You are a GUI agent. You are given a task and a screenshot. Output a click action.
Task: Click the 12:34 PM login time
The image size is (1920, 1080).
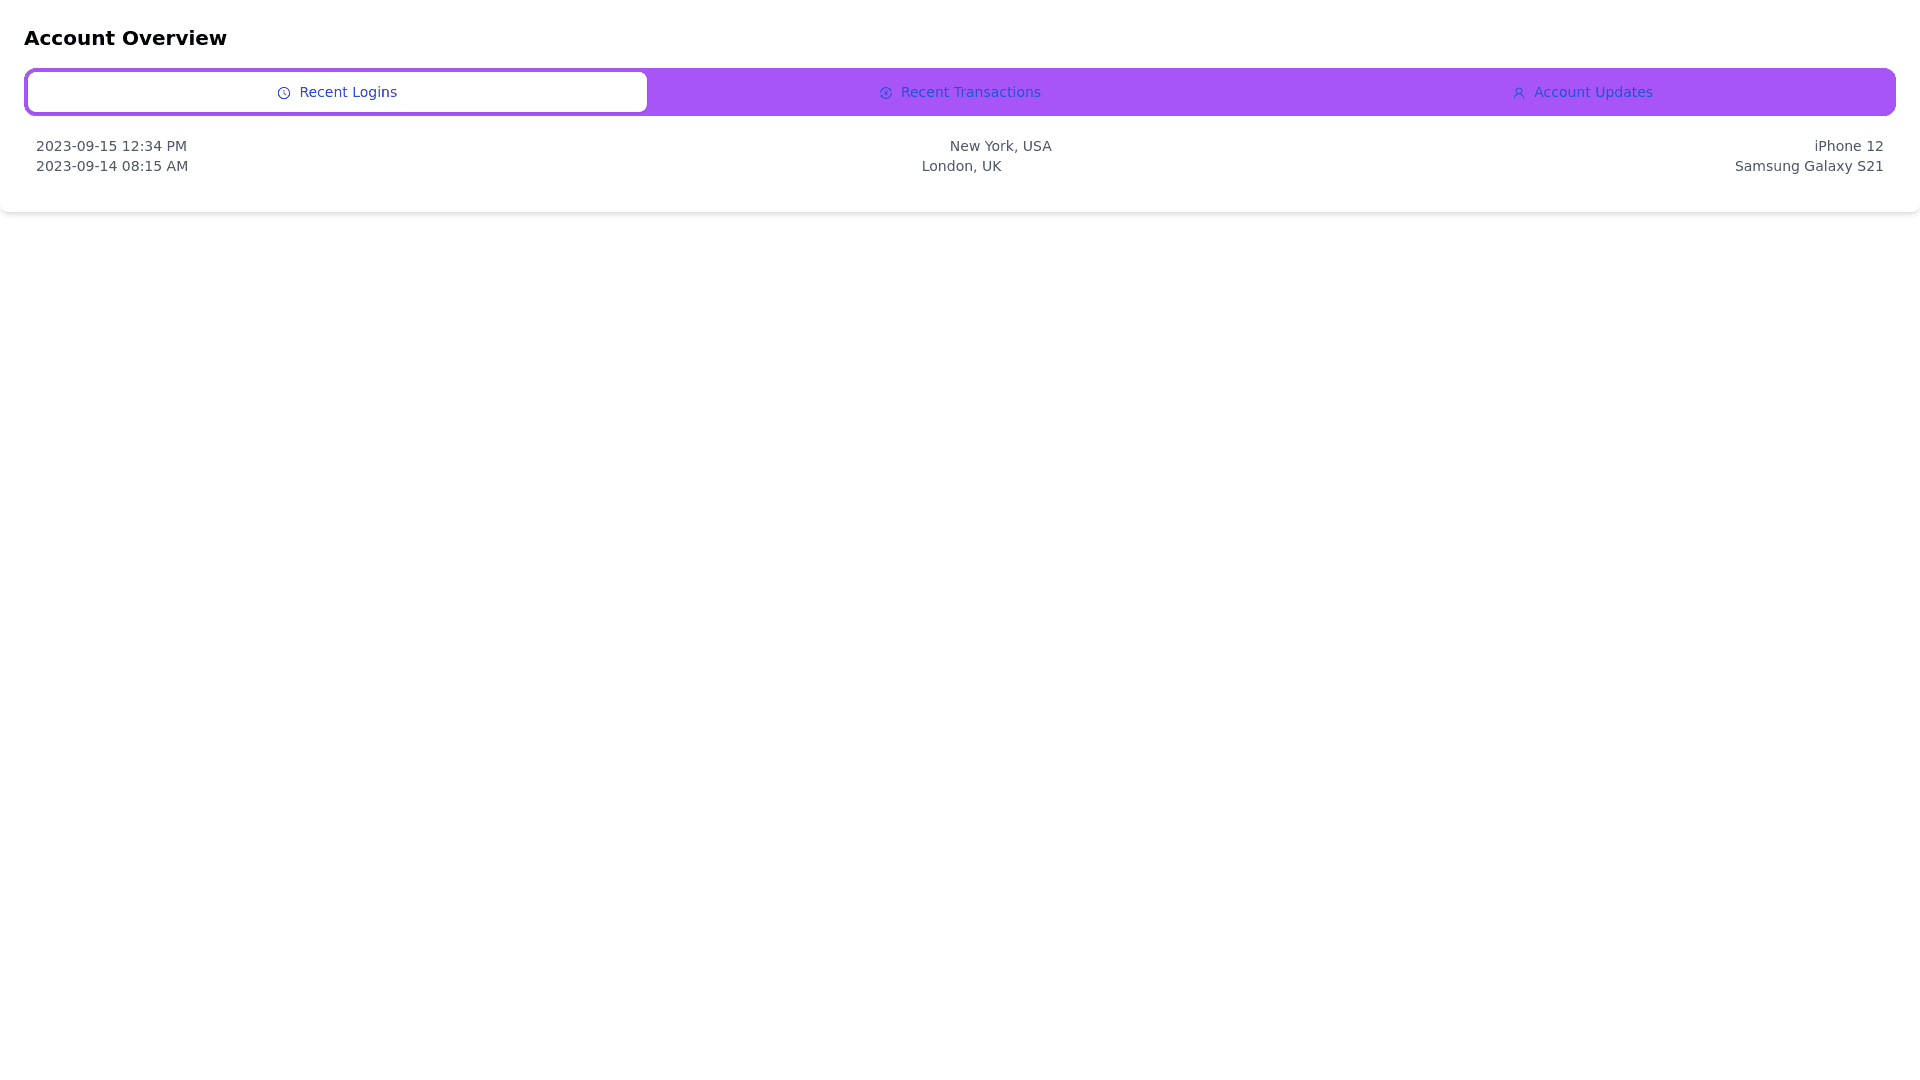(154, 146)
